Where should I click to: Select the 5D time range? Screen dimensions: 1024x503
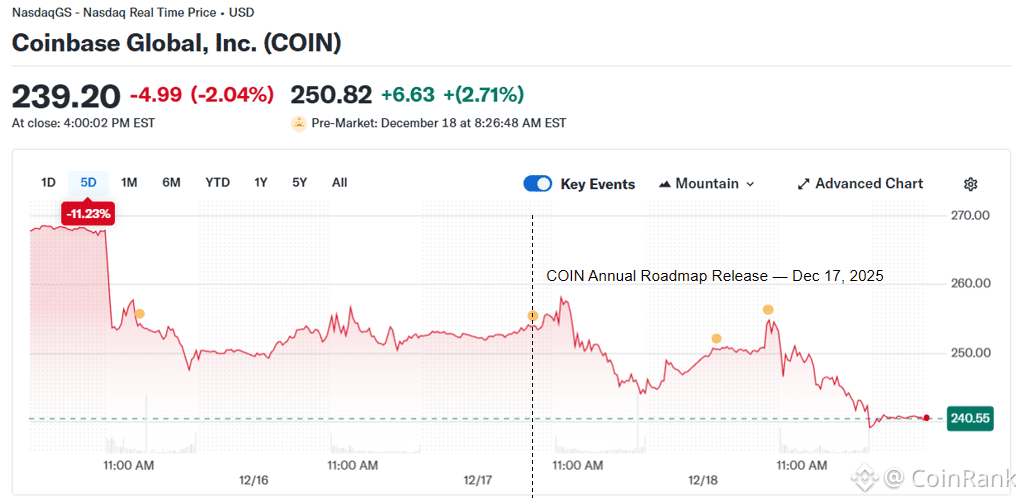pyautogui.click(x=88, y=182)
